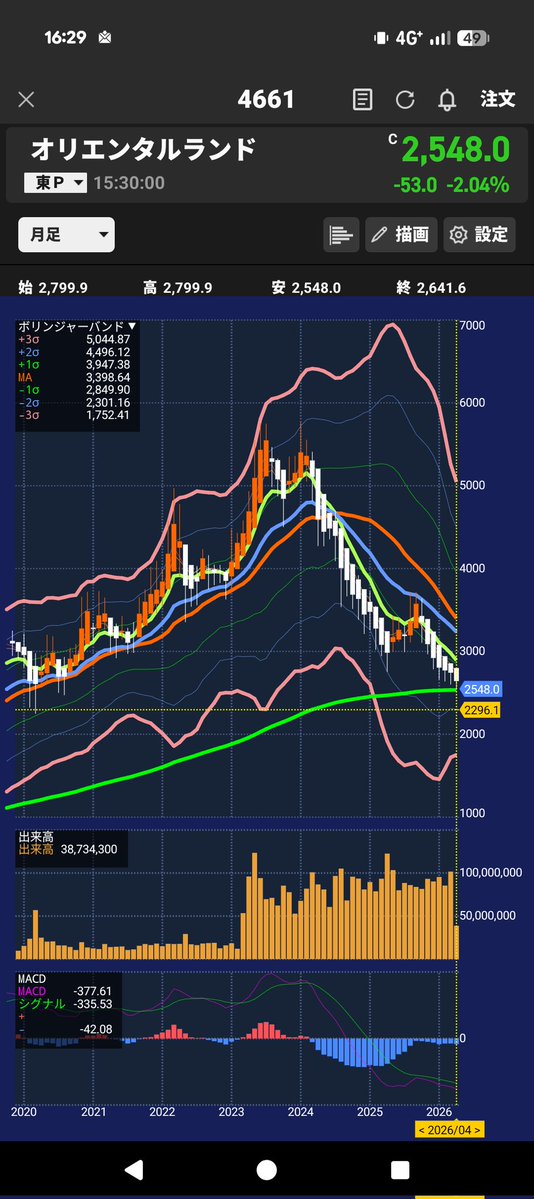Close the chart screen with X icon

pyautogui.click(x=26, y=99)
